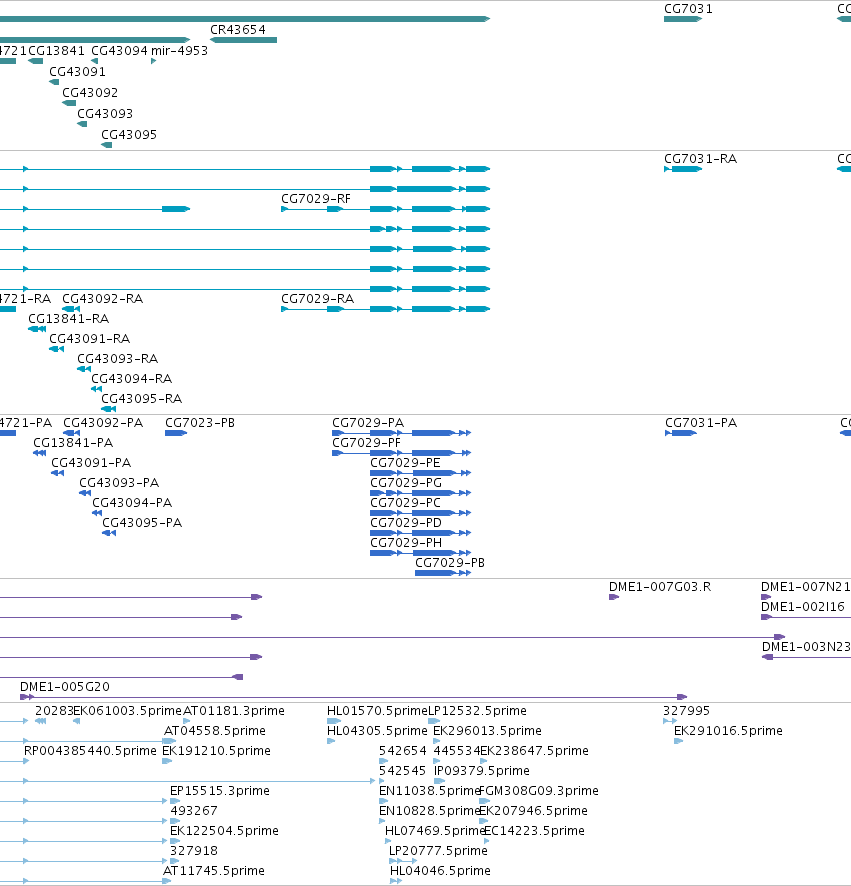Click the CG7029-RF transcript label
This screenshot has height=886, width=851.
pos(316,199)
